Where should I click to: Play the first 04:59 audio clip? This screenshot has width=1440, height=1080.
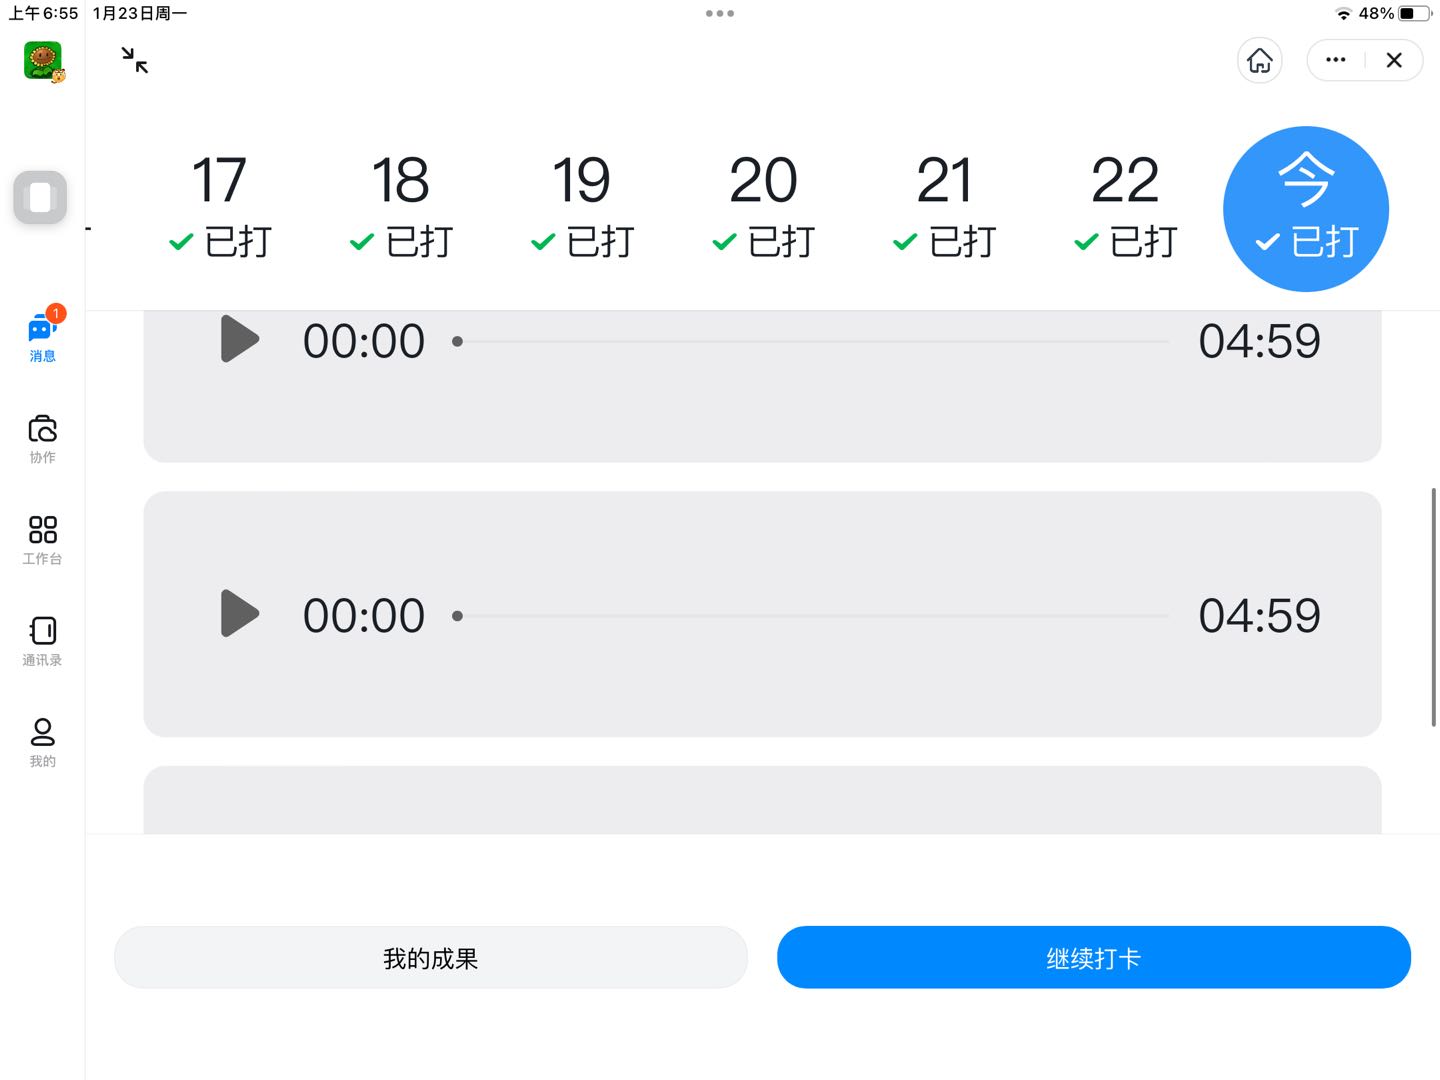pyautogui.click(x=240, y=339)
